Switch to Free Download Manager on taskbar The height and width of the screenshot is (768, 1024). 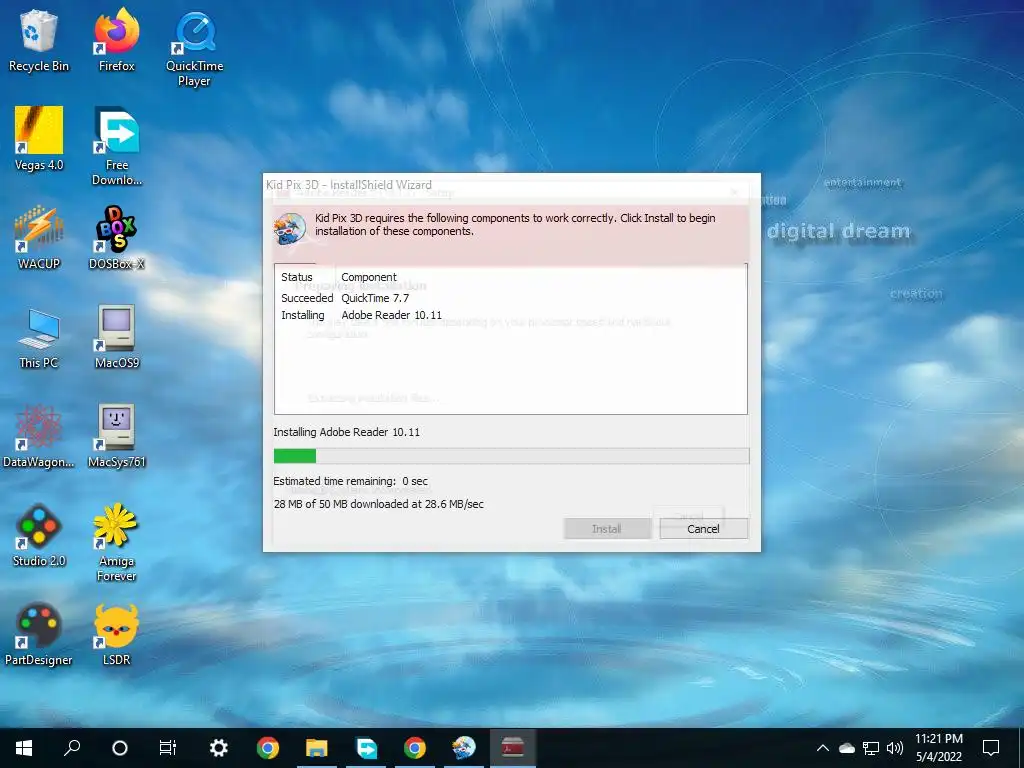click(x=366, y=748)
